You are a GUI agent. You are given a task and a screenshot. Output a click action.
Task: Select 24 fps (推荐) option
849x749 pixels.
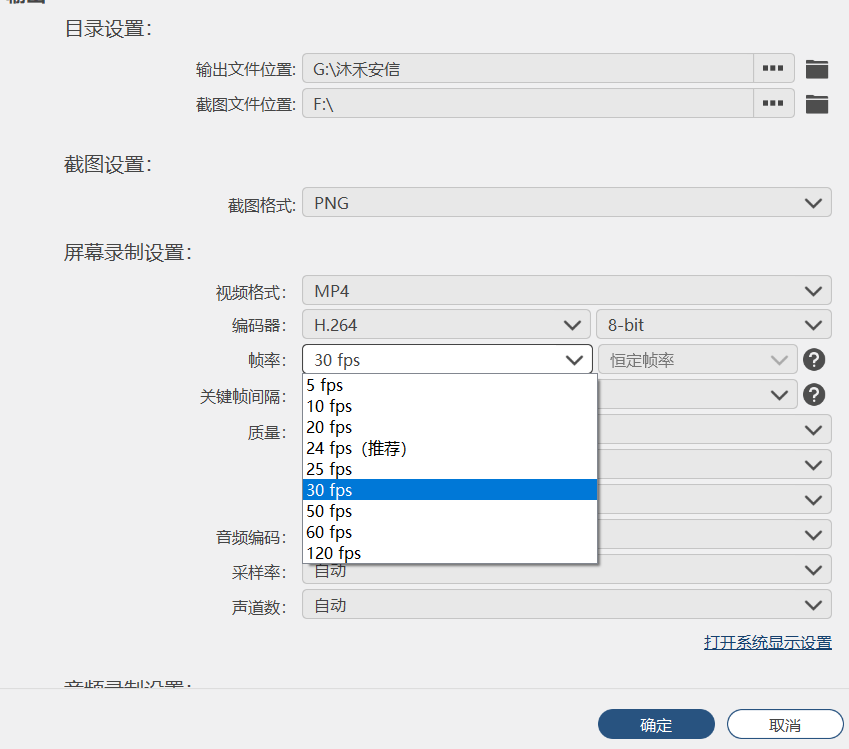[x=449, y=448]
